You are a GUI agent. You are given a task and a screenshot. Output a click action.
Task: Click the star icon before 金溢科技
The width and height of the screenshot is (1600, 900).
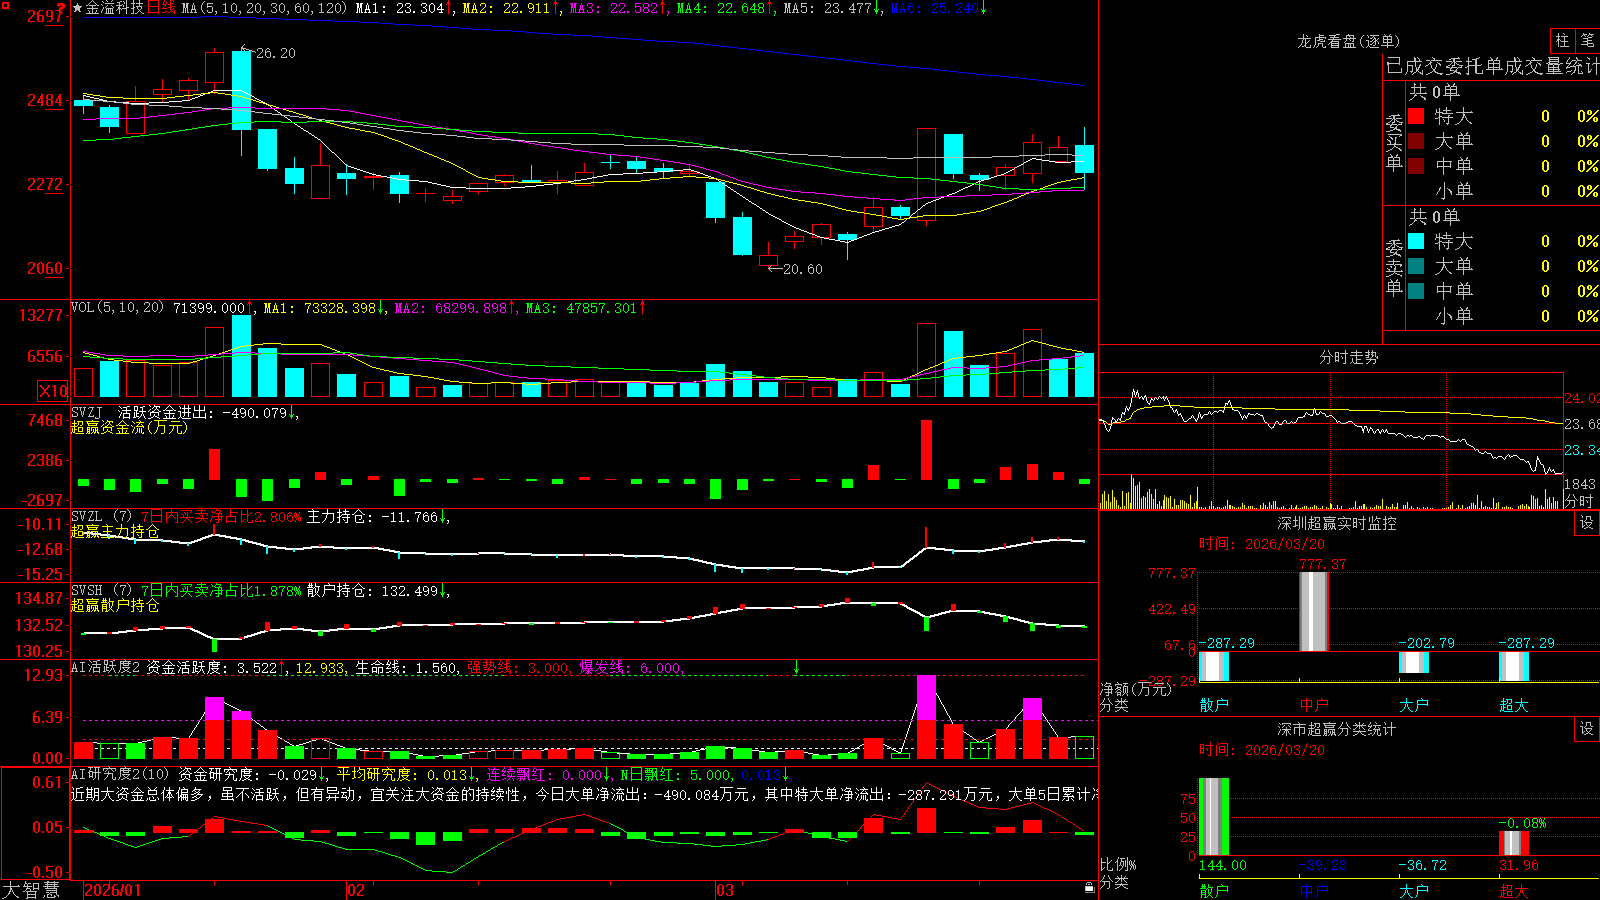click(77, 8)
